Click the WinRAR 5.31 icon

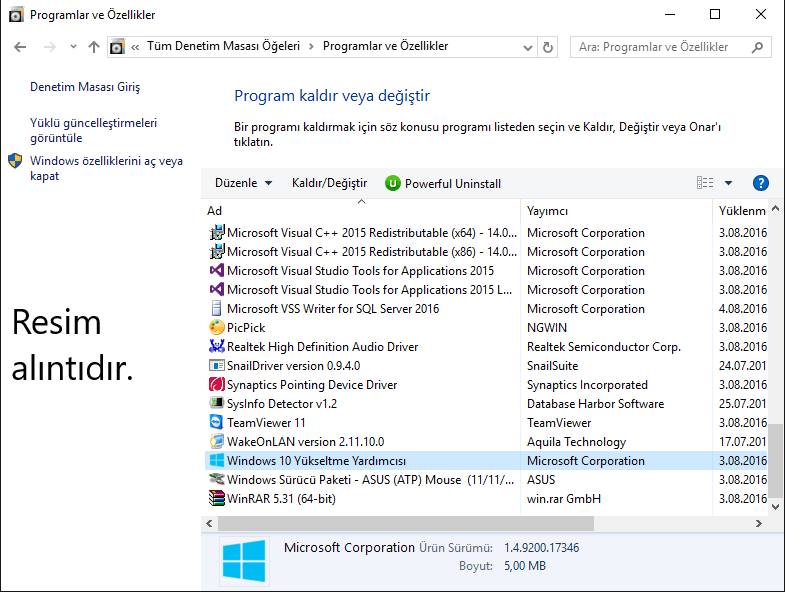coord(216,499)
